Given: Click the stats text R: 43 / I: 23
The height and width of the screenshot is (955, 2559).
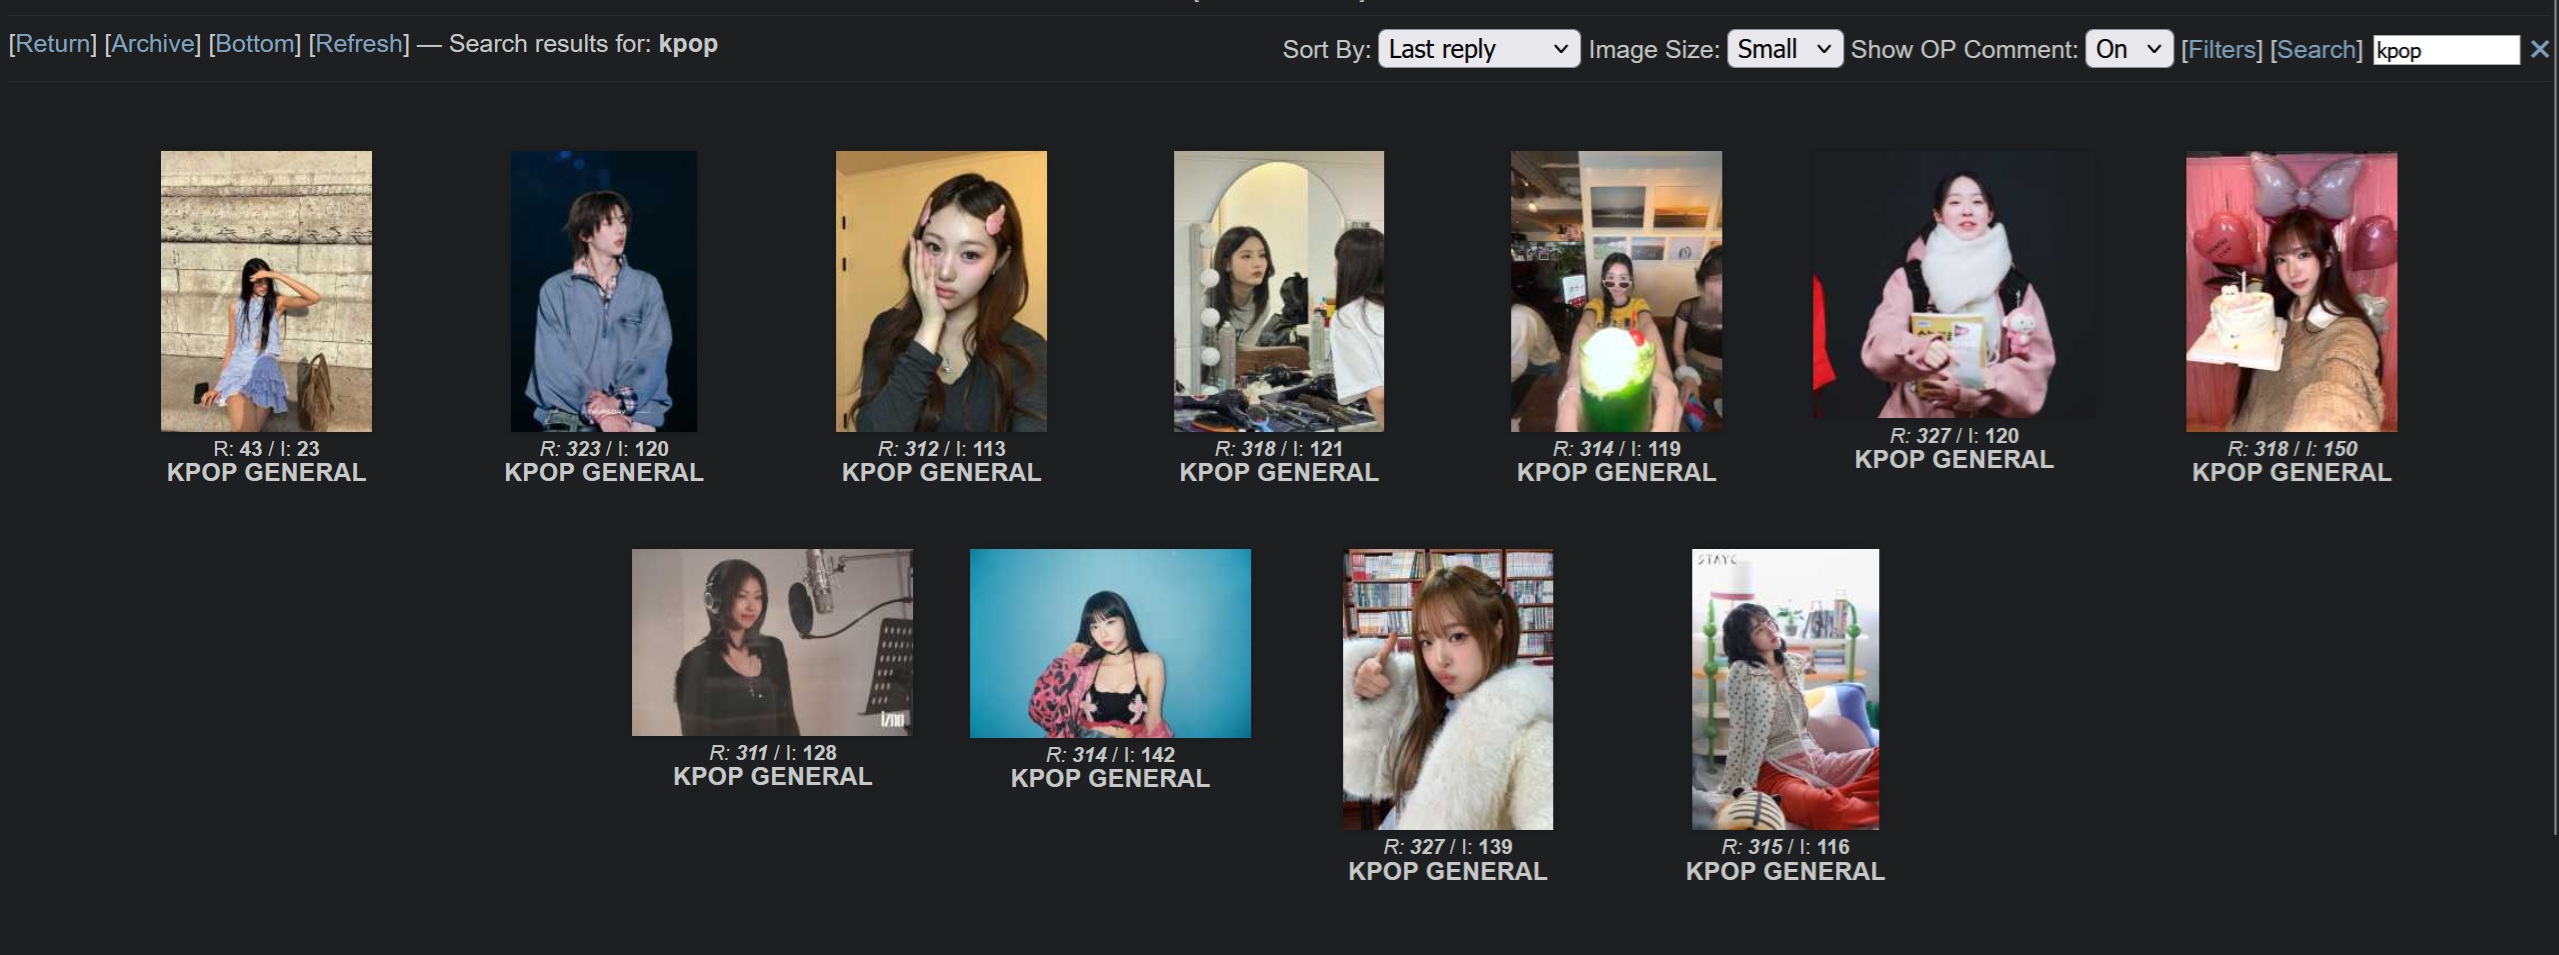Looking at the screenshot, I should pyautogui.click(x=266, y=449).
